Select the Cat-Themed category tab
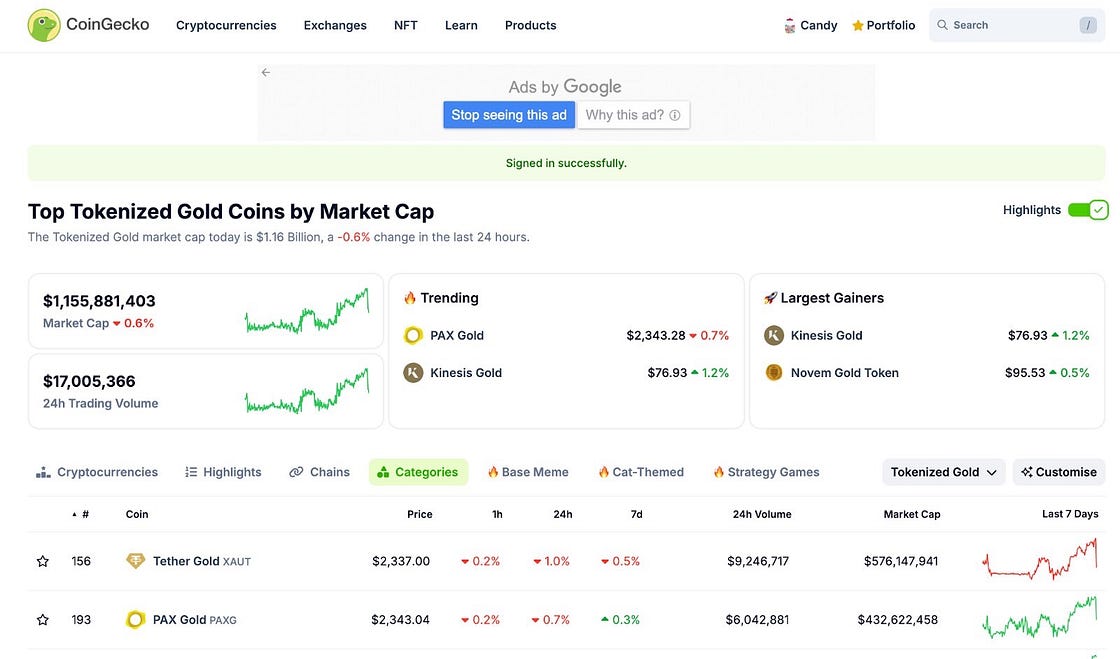This screenshot has height=659, width=1120. [641, 472]
